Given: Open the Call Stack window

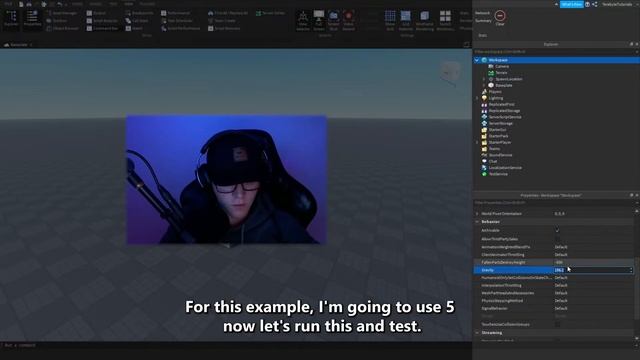Looking at the screenshot, I should (137, 20).
